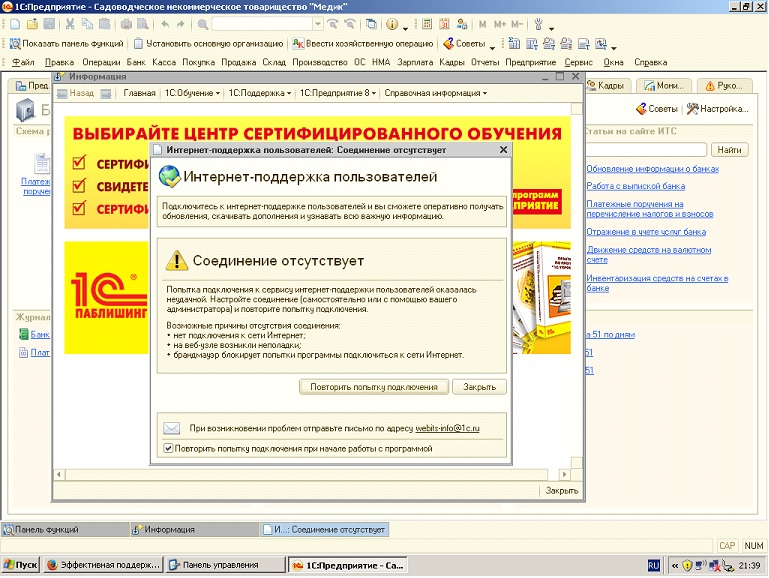The image size is (769, 578).
Task: Switch to the Кадры tab
Action: pyautogui.click(x=606, y=86)
